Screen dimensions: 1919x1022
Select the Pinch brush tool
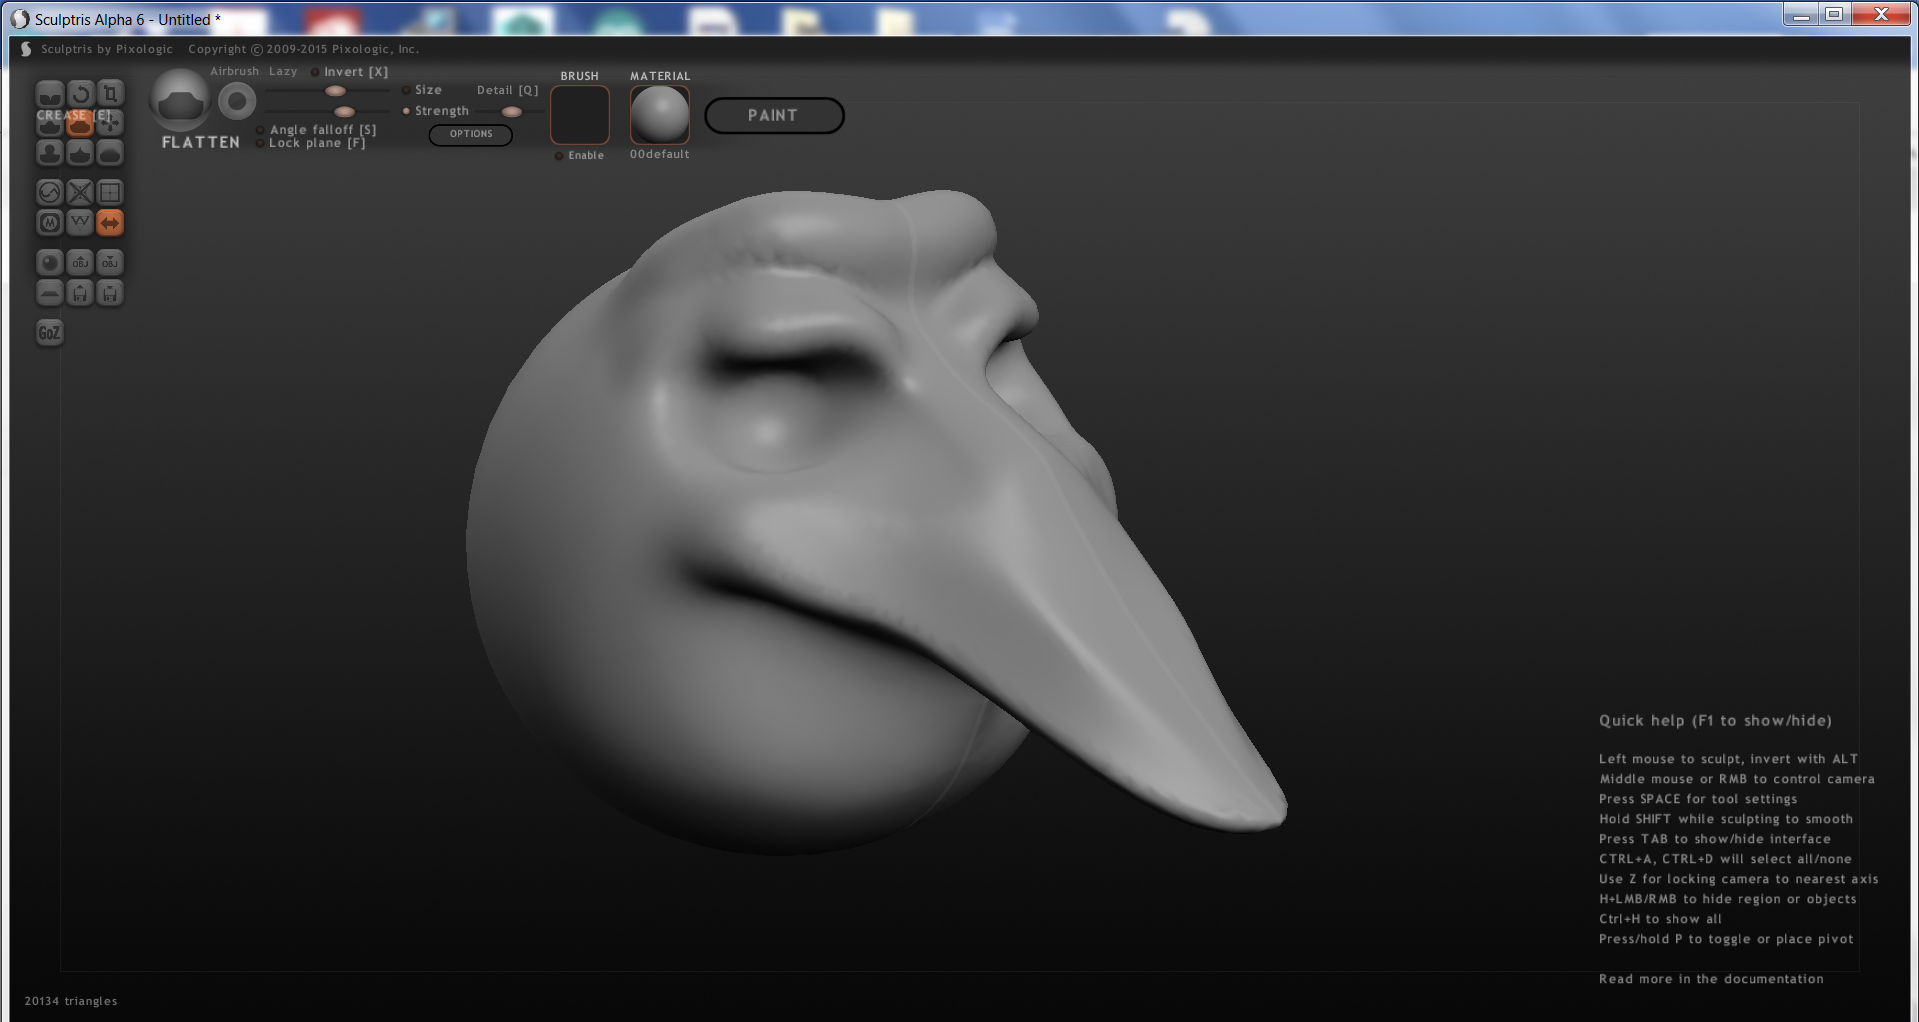click(80, 152)
